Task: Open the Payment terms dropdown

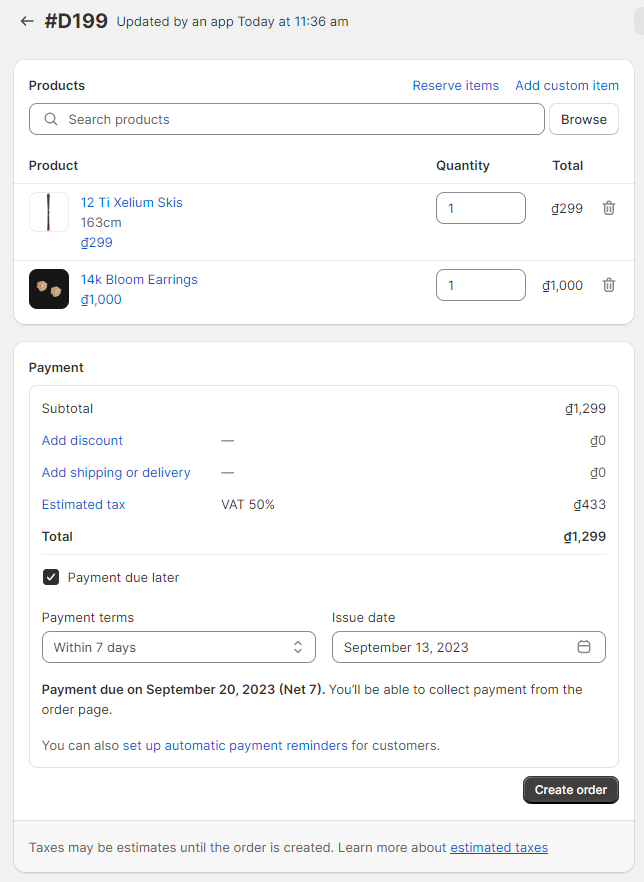Action: pyautogui.click(x=178, y=647)
